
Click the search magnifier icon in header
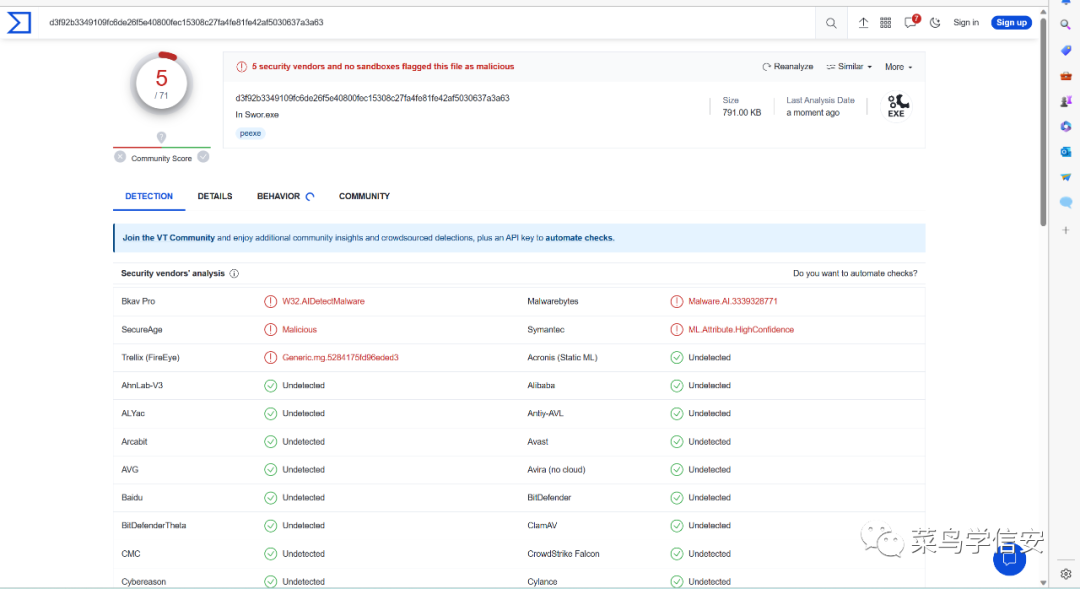coord(831,23)
